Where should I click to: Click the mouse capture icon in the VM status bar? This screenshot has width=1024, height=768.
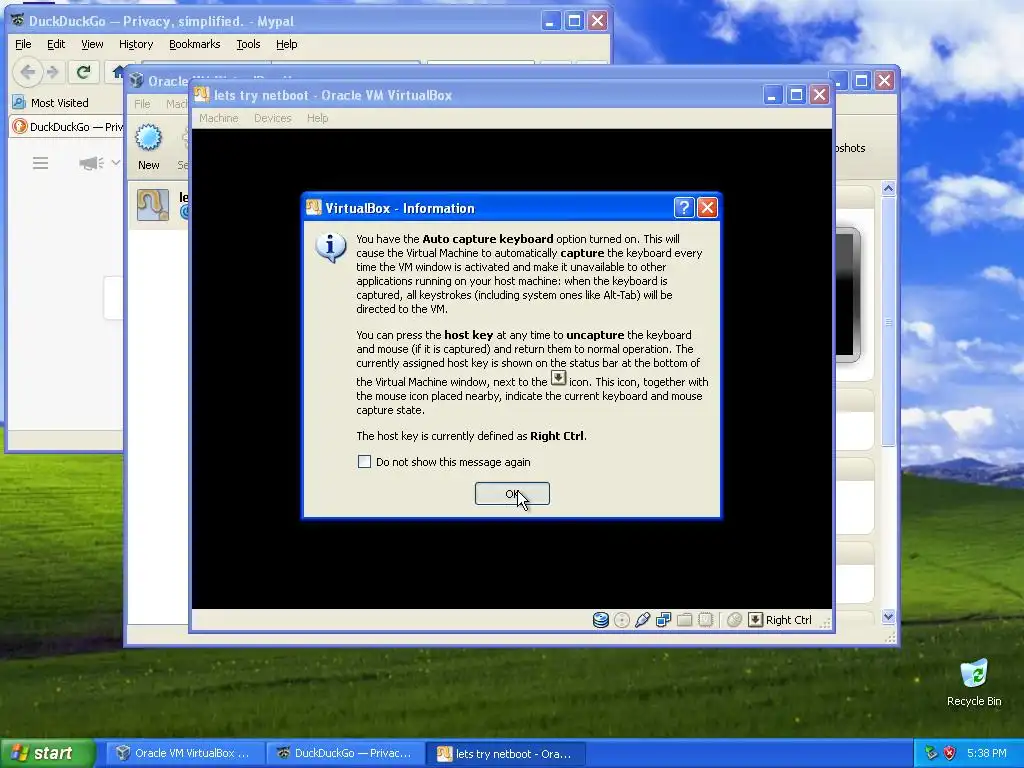coord(734,620)
